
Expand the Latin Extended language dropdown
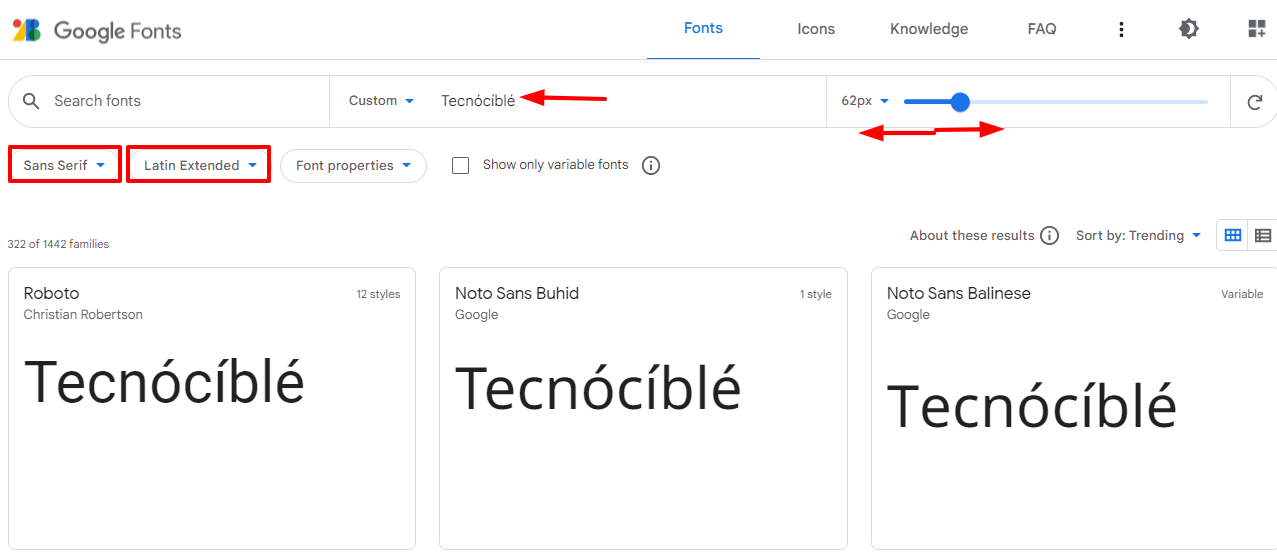coord(199,166)
